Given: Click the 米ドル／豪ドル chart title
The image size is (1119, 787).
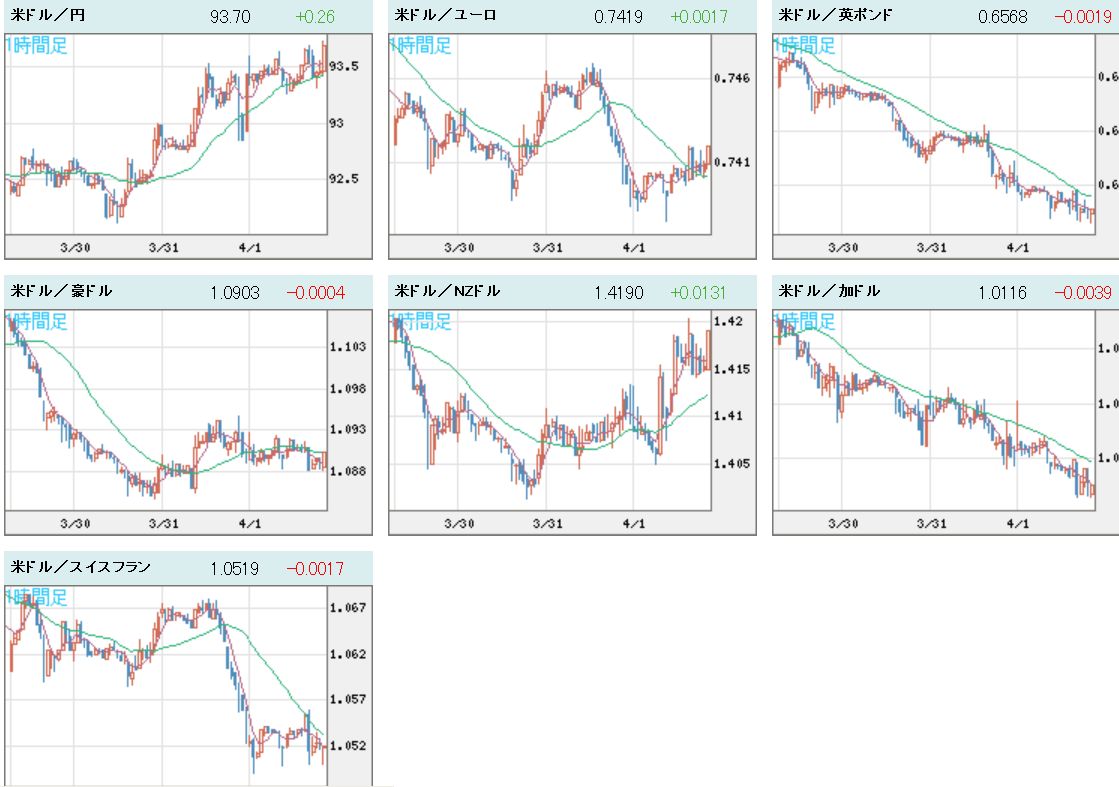Looking at the screenshot, I should pos(62,292).
